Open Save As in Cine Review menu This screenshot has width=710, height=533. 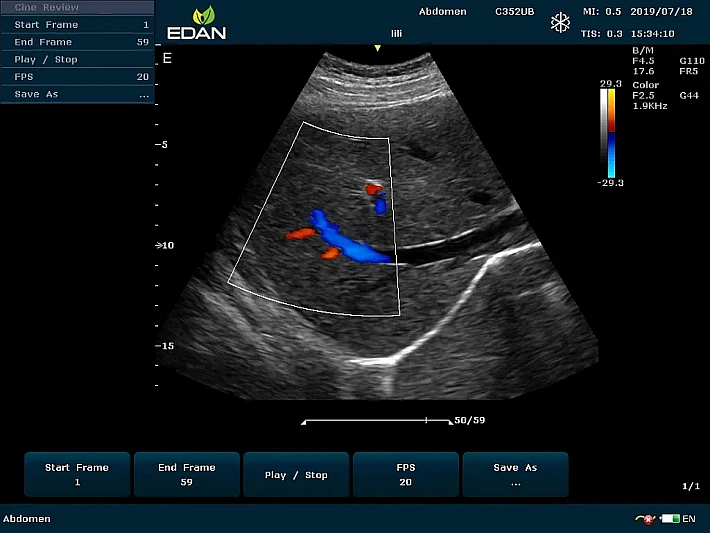click(77, 94)
